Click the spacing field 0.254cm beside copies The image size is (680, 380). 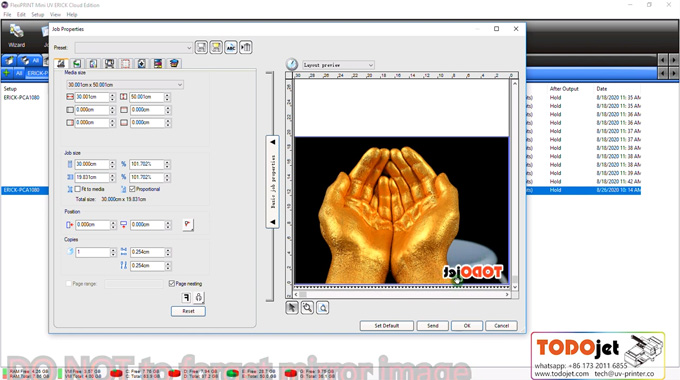pyautogui.click(x=147, y=252)
